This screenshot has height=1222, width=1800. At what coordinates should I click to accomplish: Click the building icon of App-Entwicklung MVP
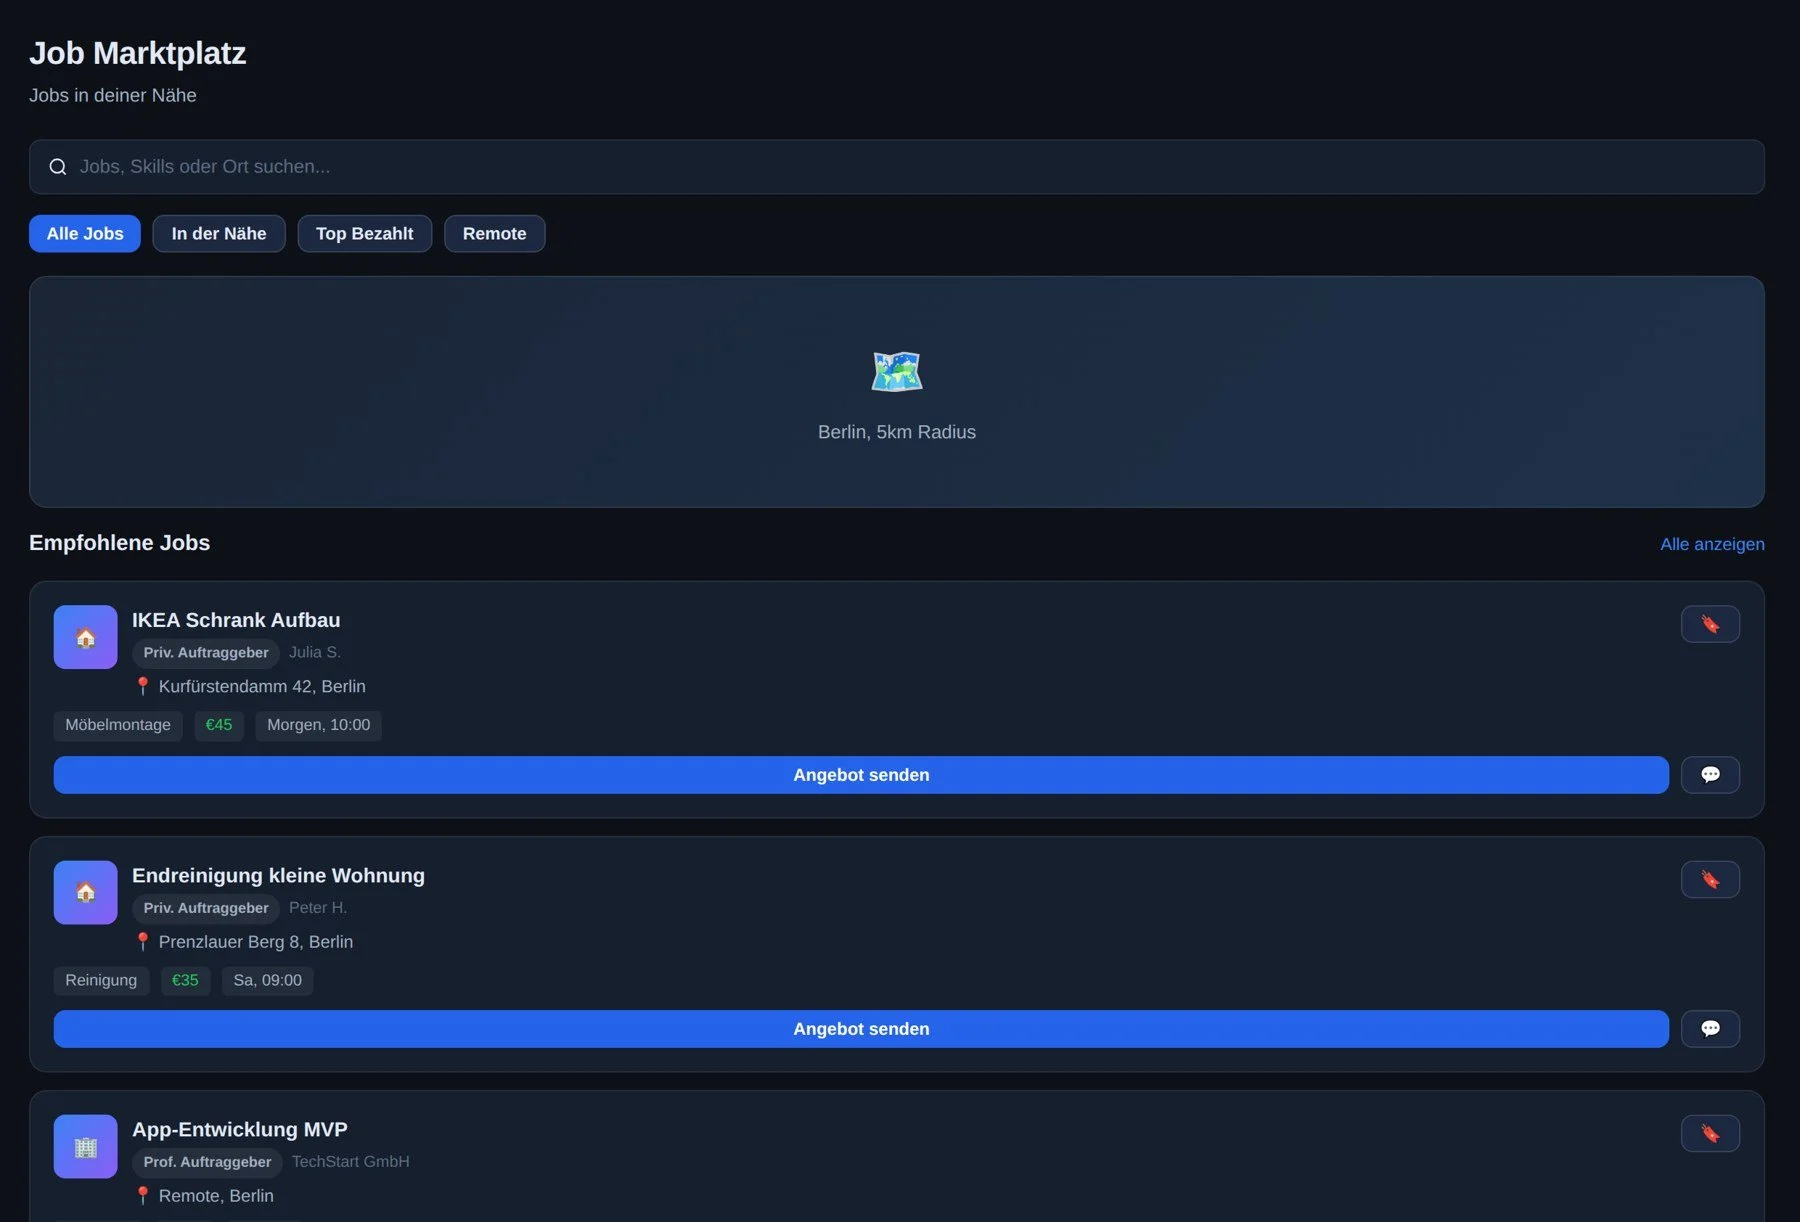pyautogui.click(x=86, y=1147)
